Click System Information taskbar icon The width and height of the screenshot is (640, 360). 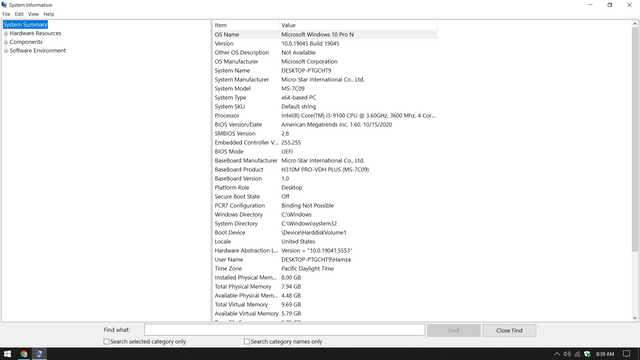[39, 354]
